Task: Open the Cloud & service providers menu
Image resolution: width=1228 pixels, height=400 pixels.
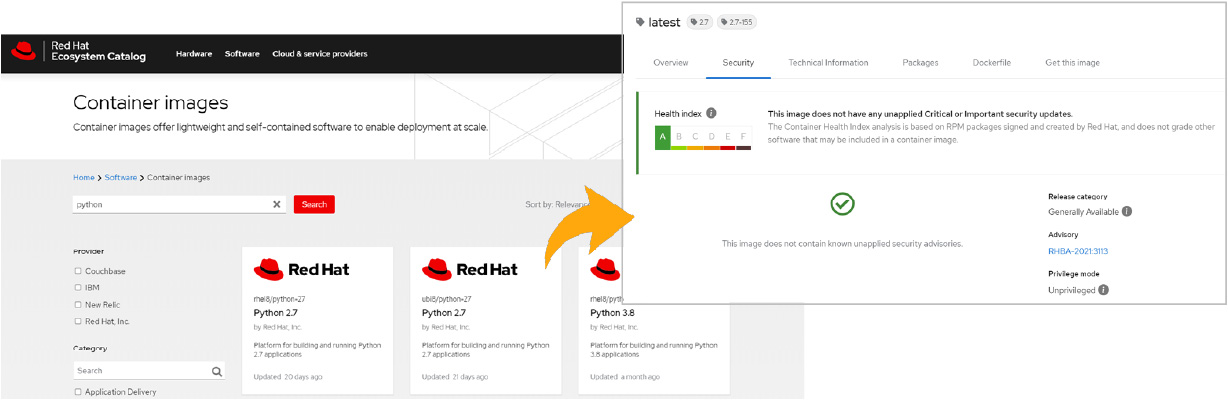Action: 319,54
